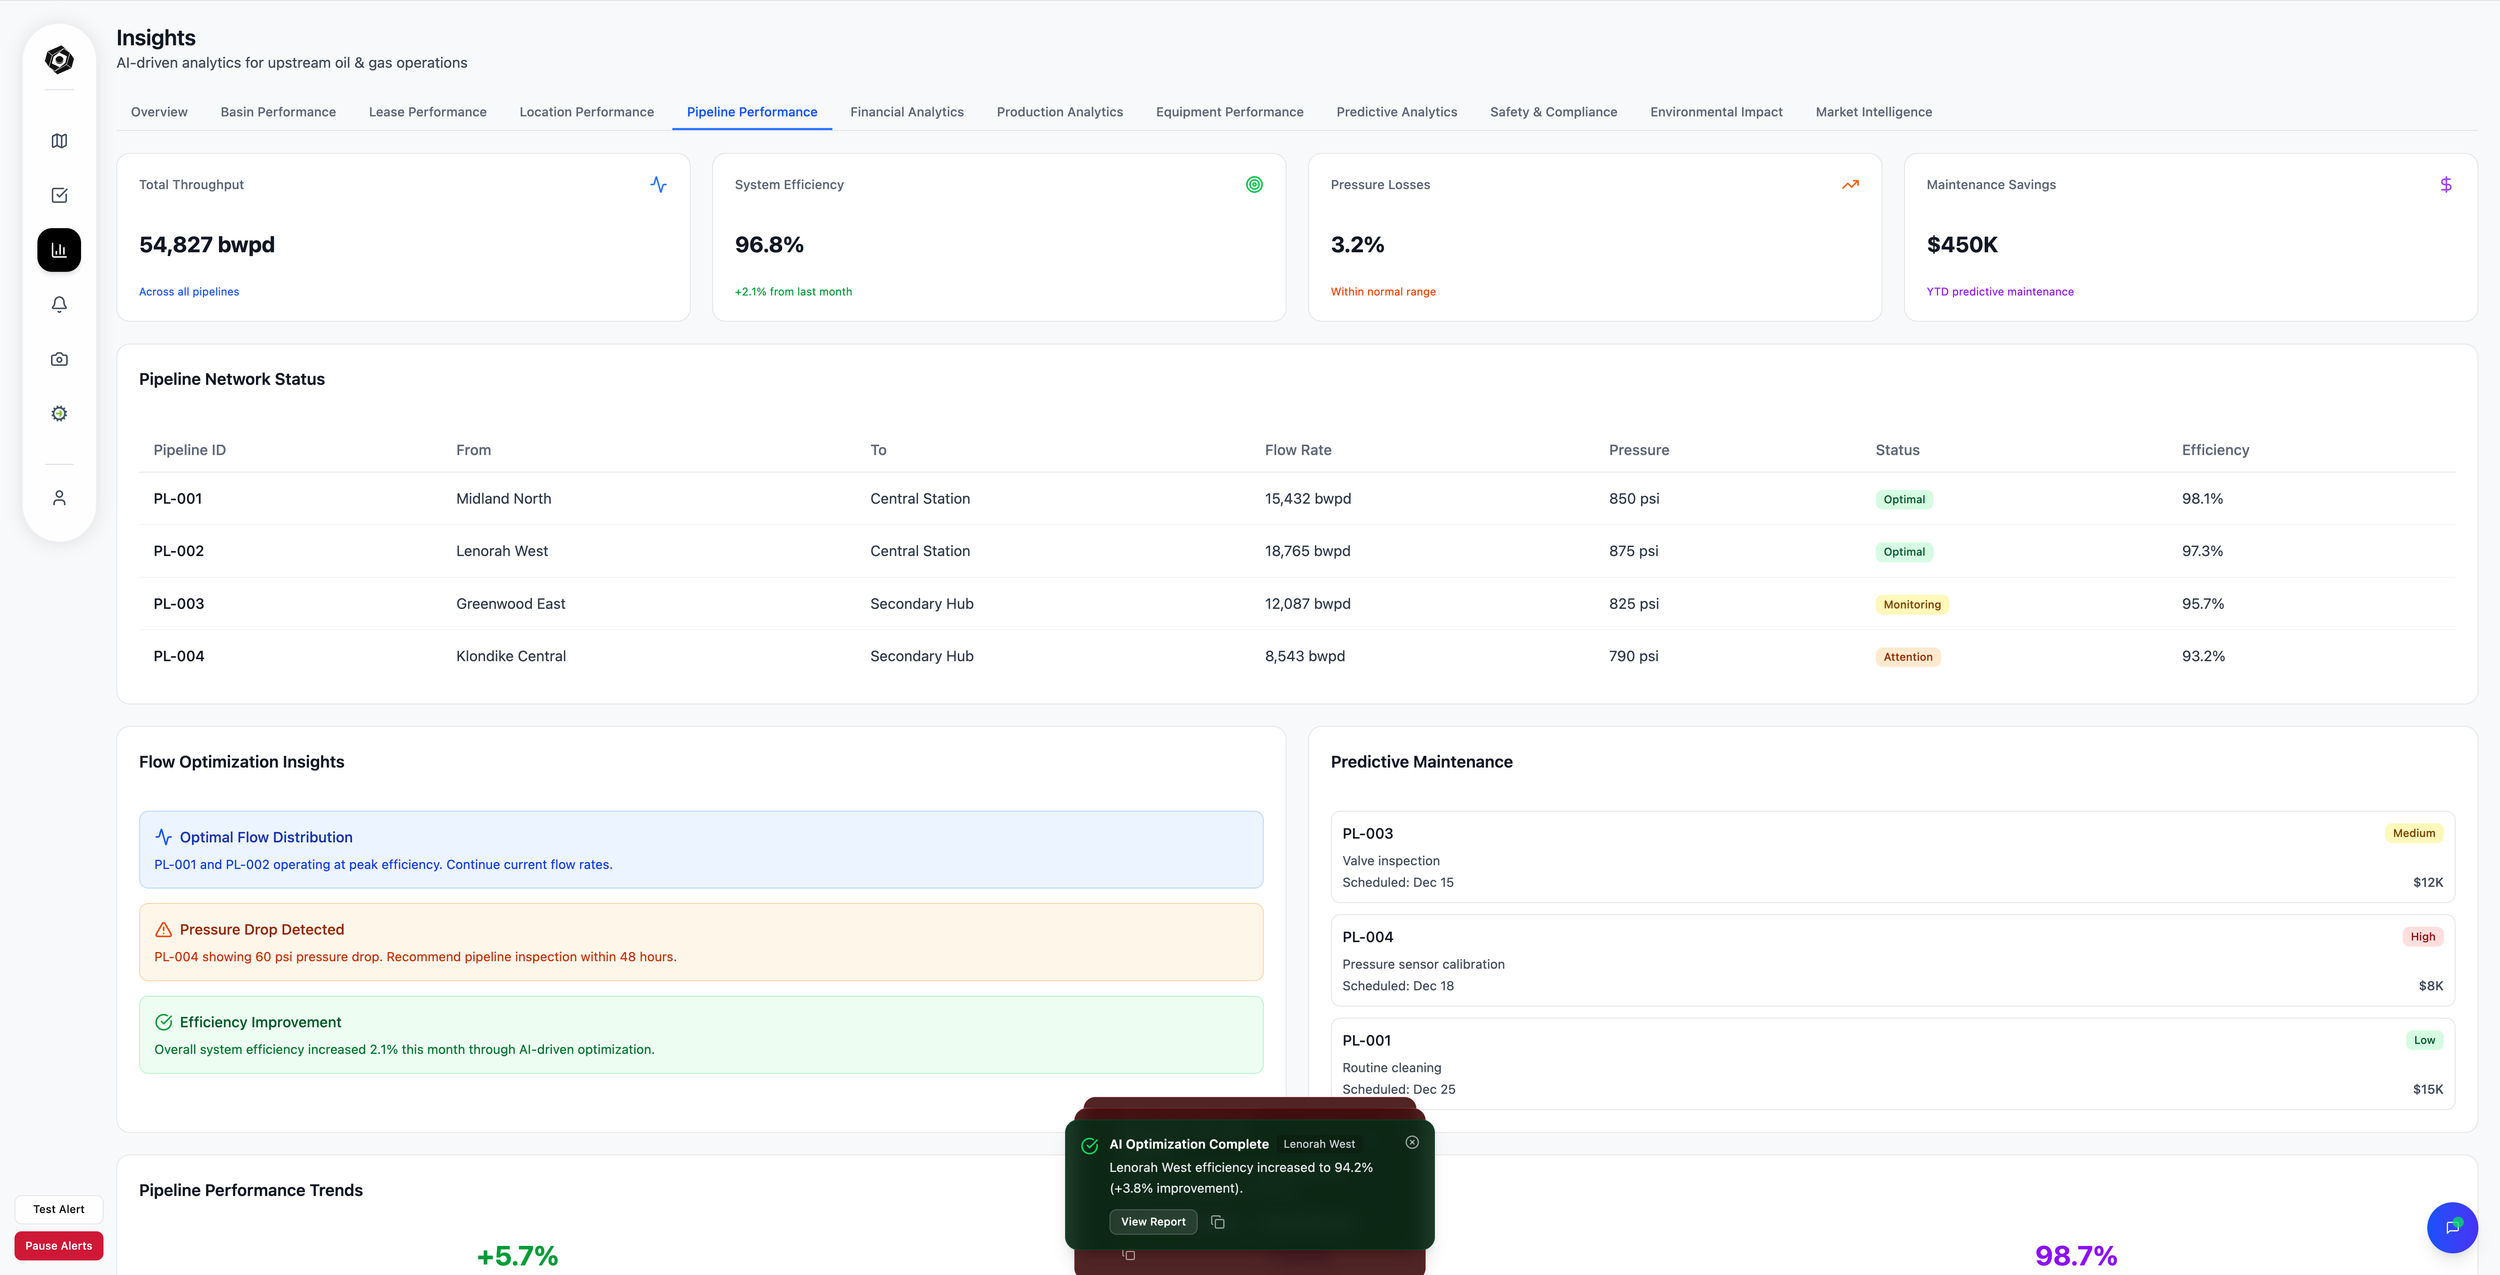Image resolution: width=2500 pixels, height=1275 pixels.
Task: Click the user profile icon at sidebar bottom
Action: [59, 497]
